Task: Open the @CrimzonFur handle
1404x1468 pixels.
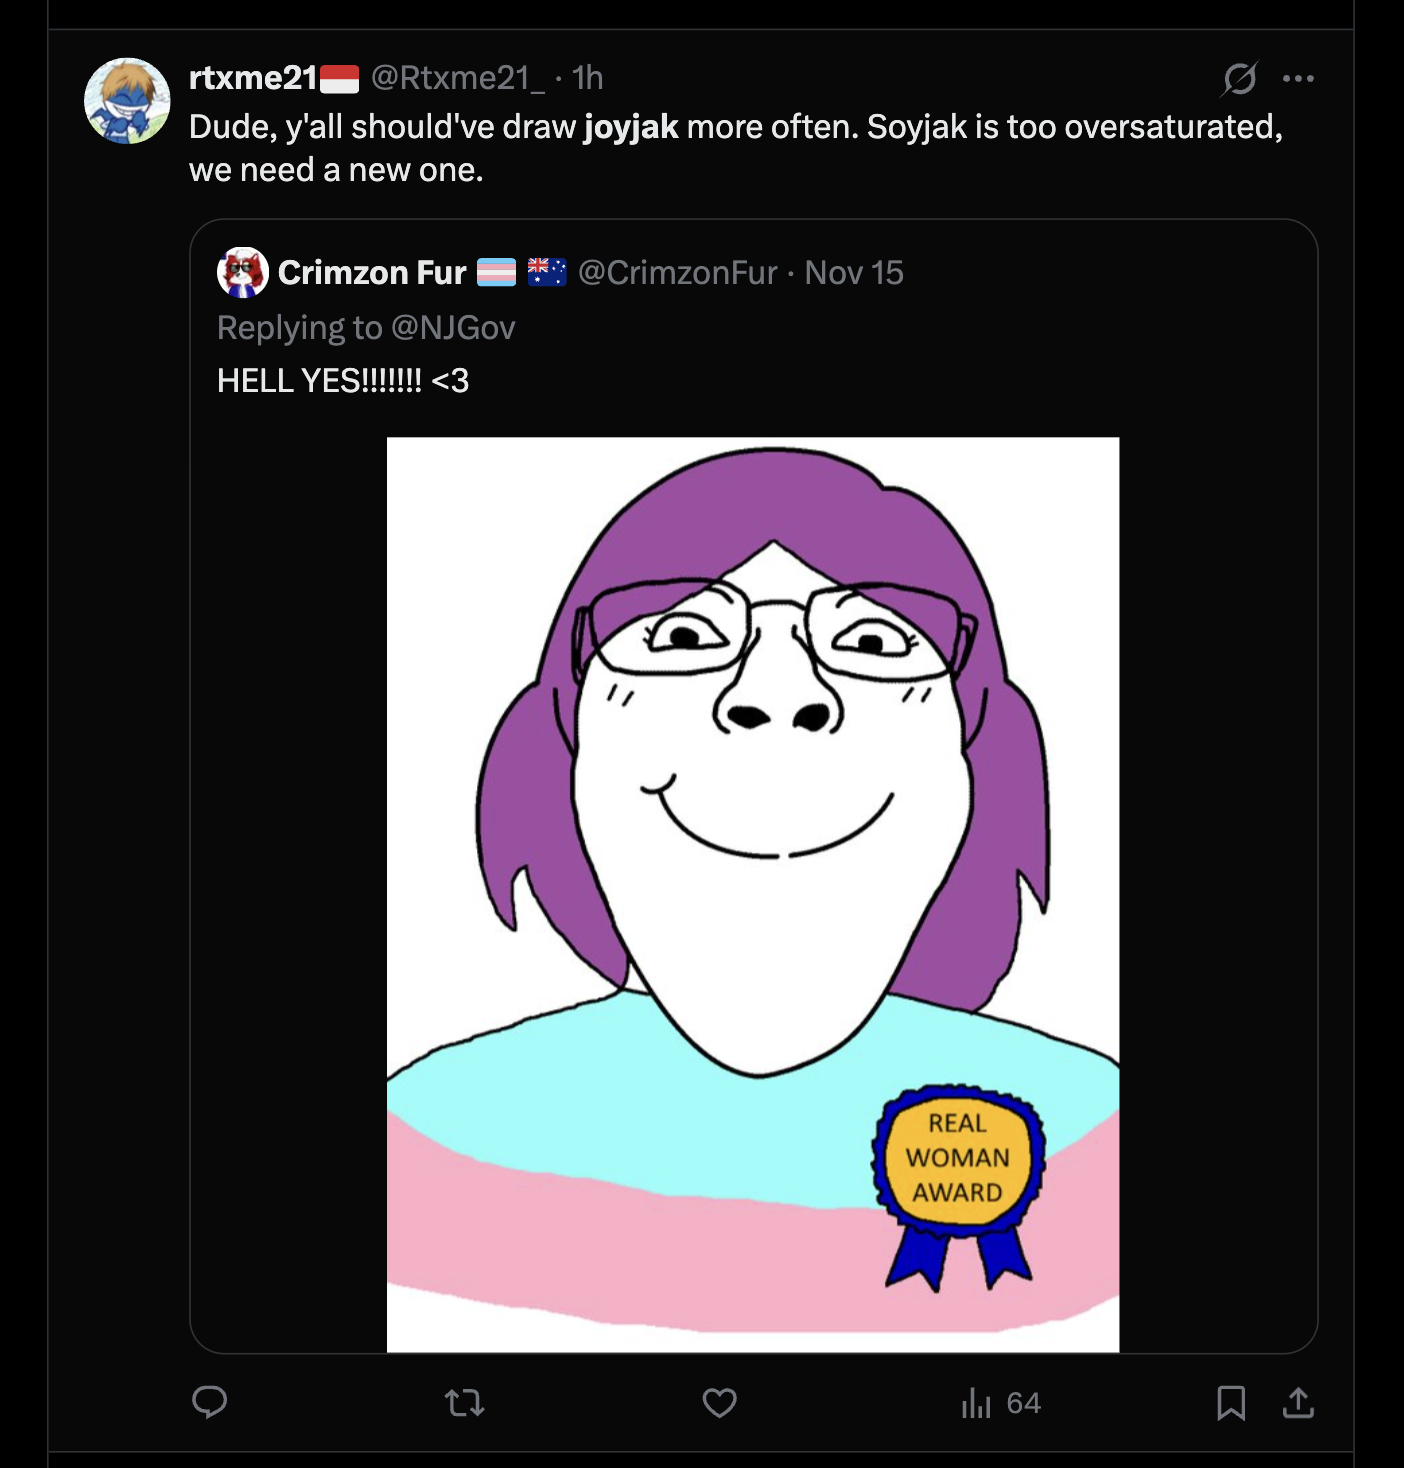Action: (677, 272)
